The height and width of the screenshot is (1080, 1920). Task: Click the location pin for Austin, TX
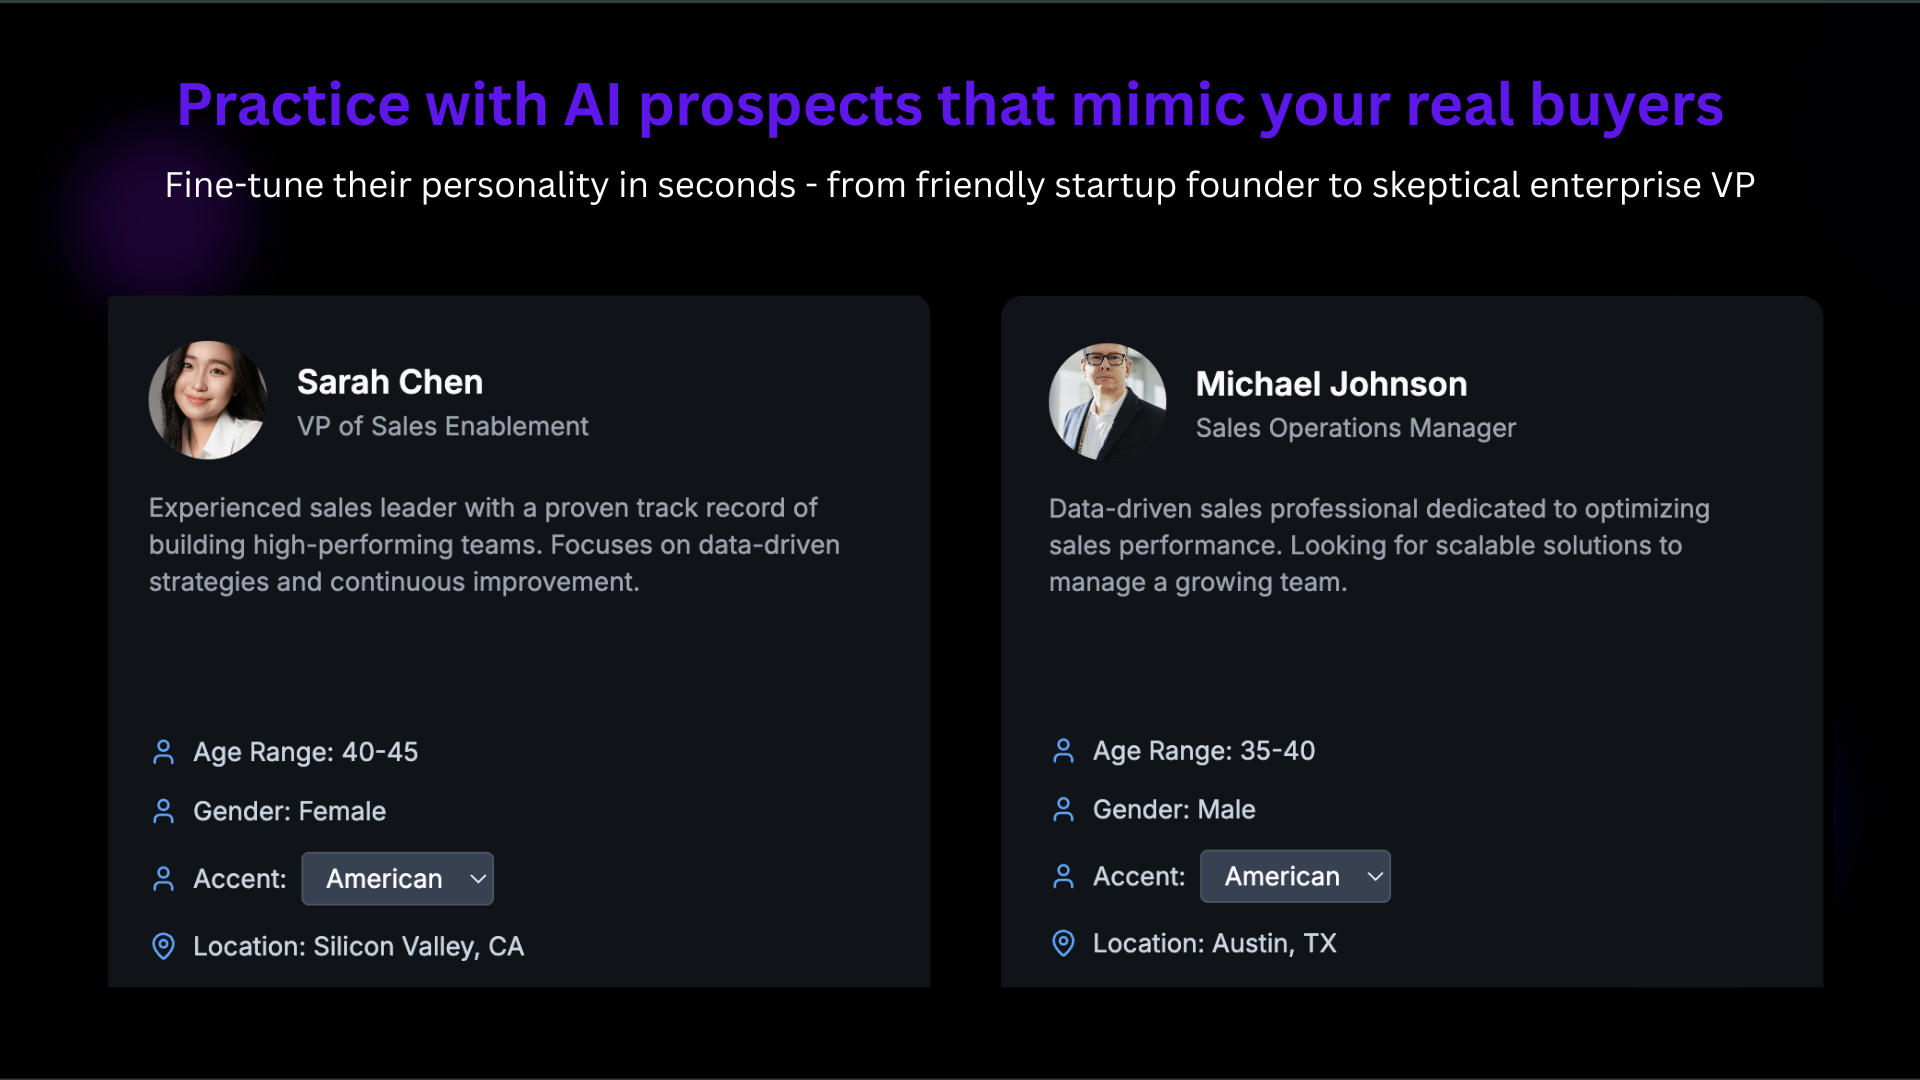point(1063,943)
